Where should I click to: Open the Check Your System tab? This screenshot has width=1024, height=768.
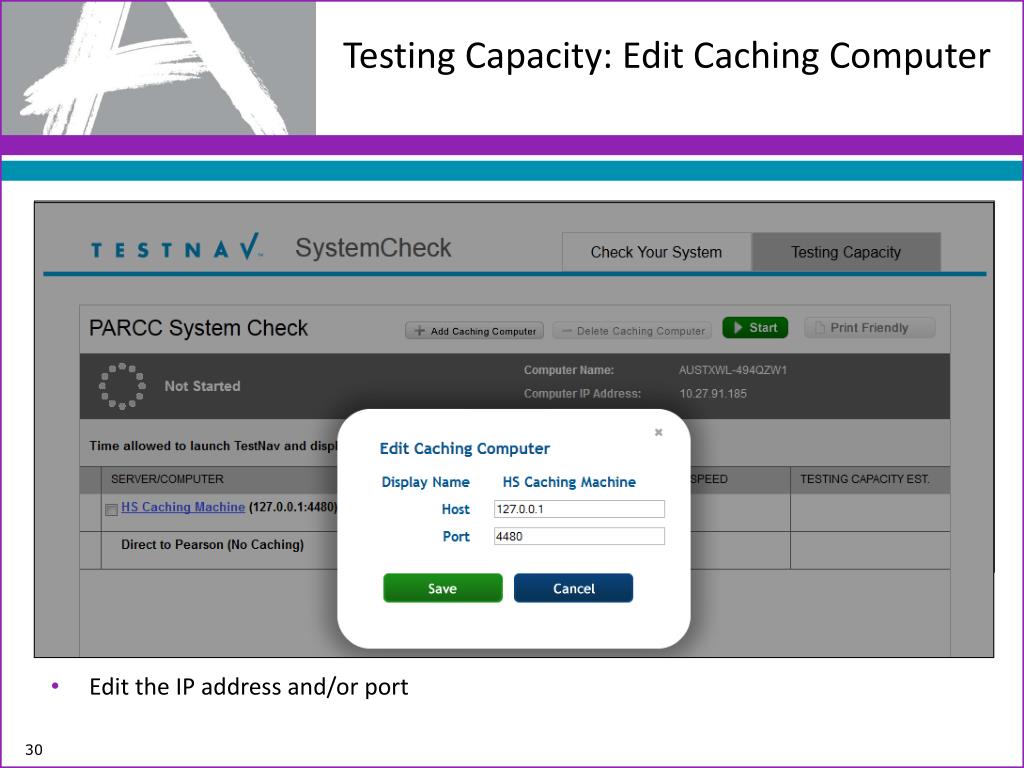[x=656, y=252]
